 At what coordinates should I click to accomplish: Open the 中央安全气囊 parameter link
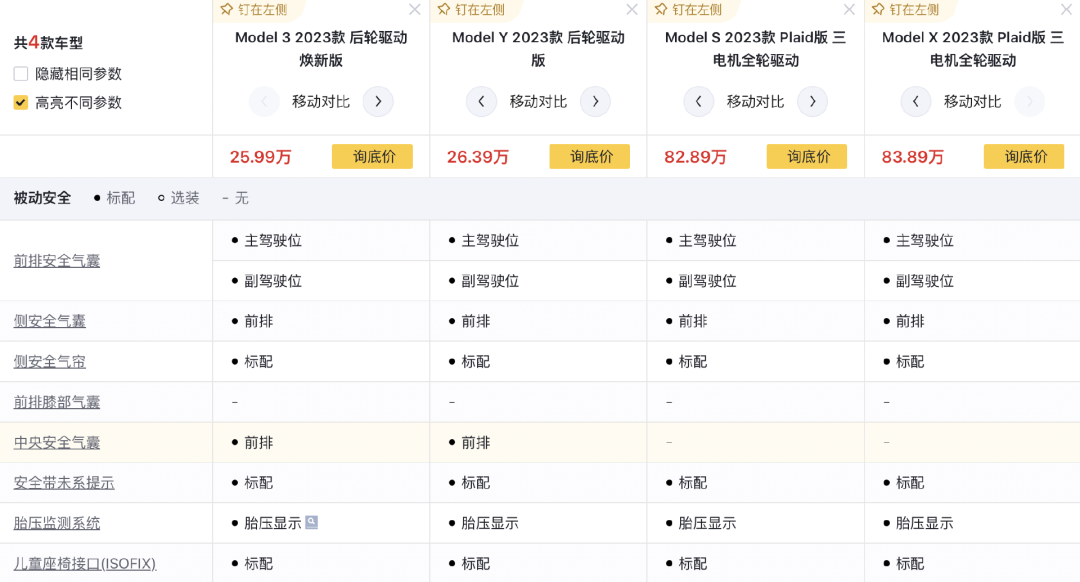(x=57, y=443)
